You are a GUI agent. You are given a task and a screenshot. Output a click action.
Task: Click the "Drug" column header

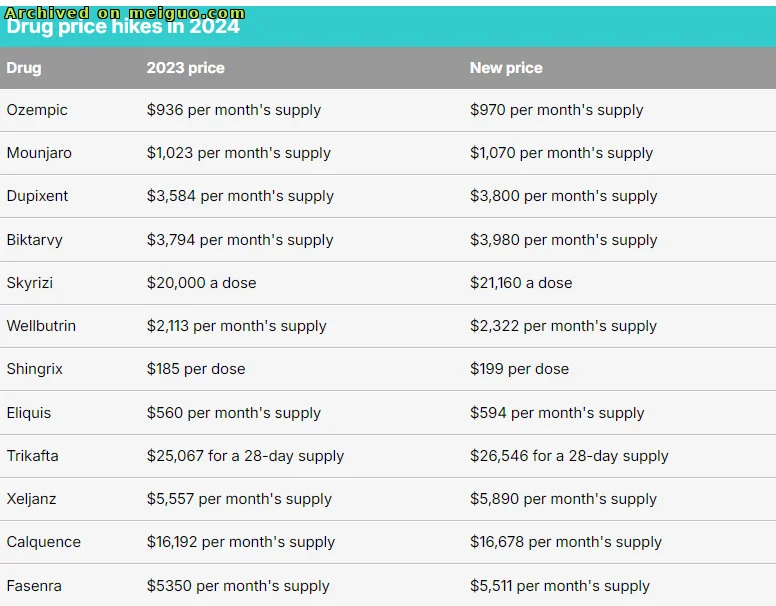(24, 68)
